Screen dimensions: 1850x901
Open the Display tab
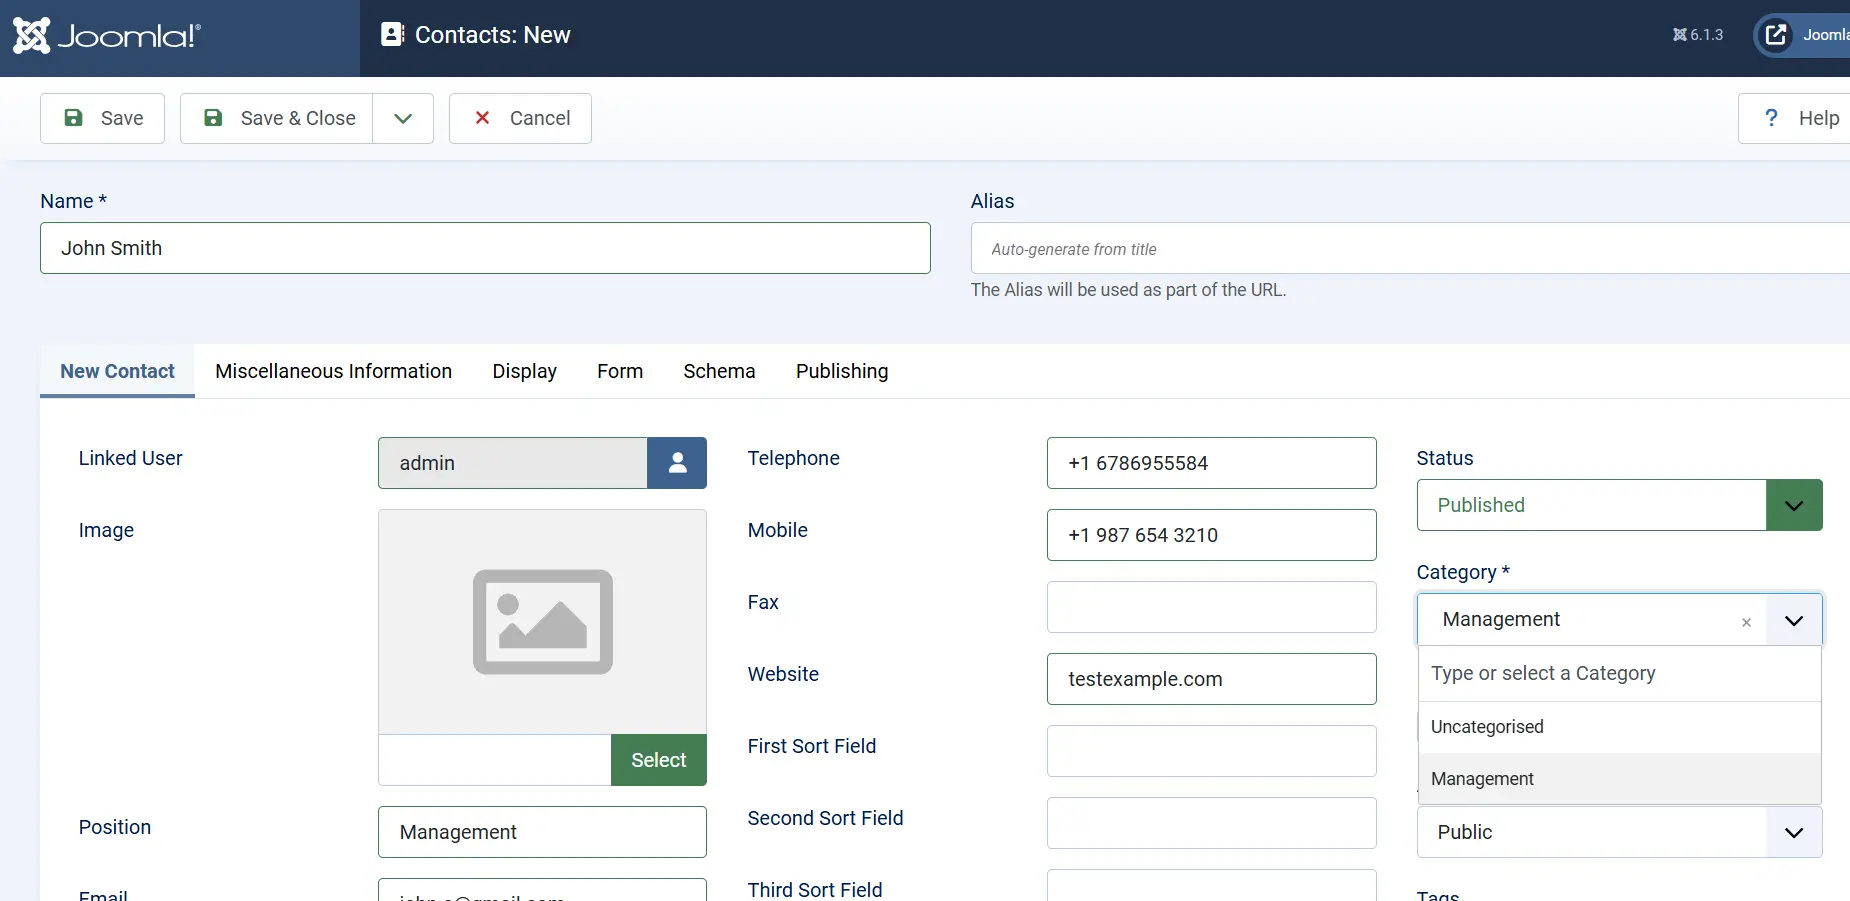525,371
